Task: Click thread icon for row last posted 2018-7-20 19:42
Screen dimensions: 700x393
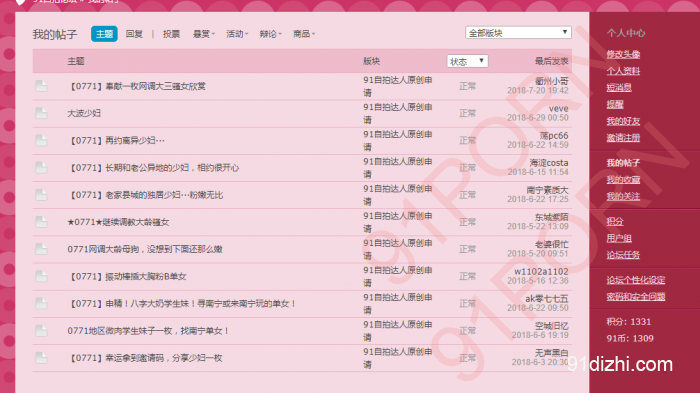Action: pos(42,86)
